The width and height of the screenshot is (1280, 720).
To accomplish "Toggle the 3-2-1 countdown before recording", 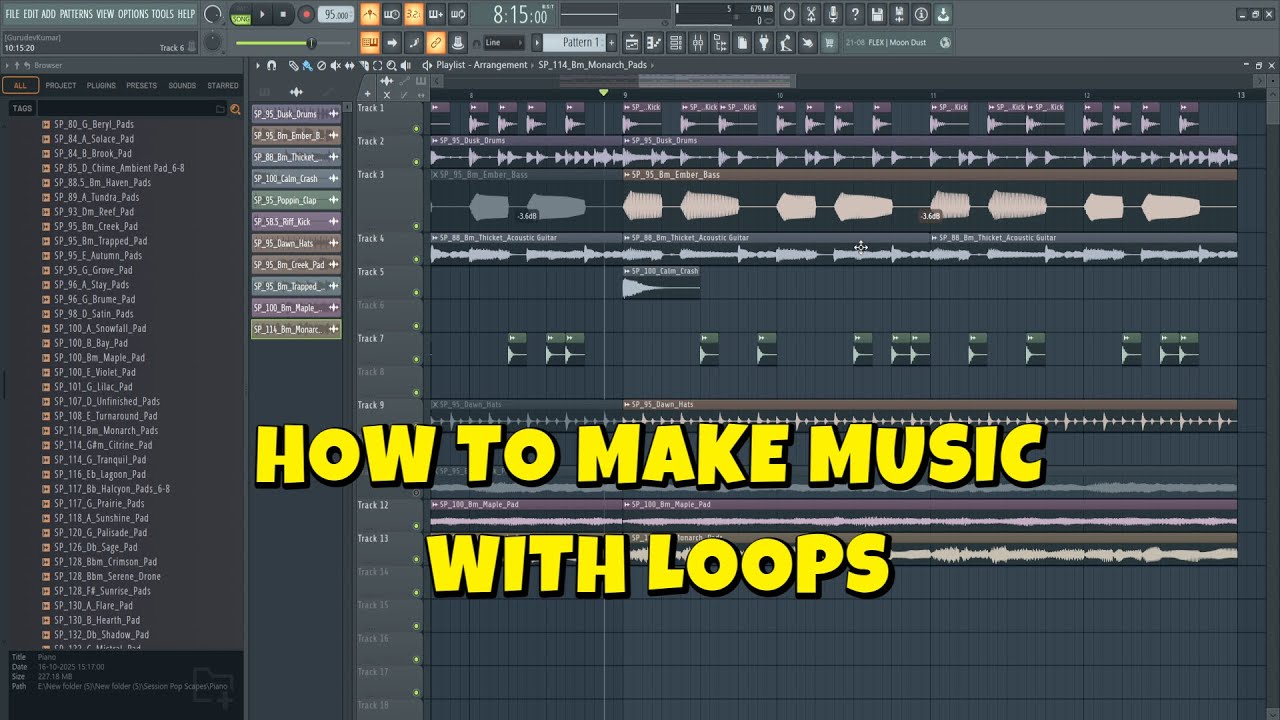I will click(414, 15).
